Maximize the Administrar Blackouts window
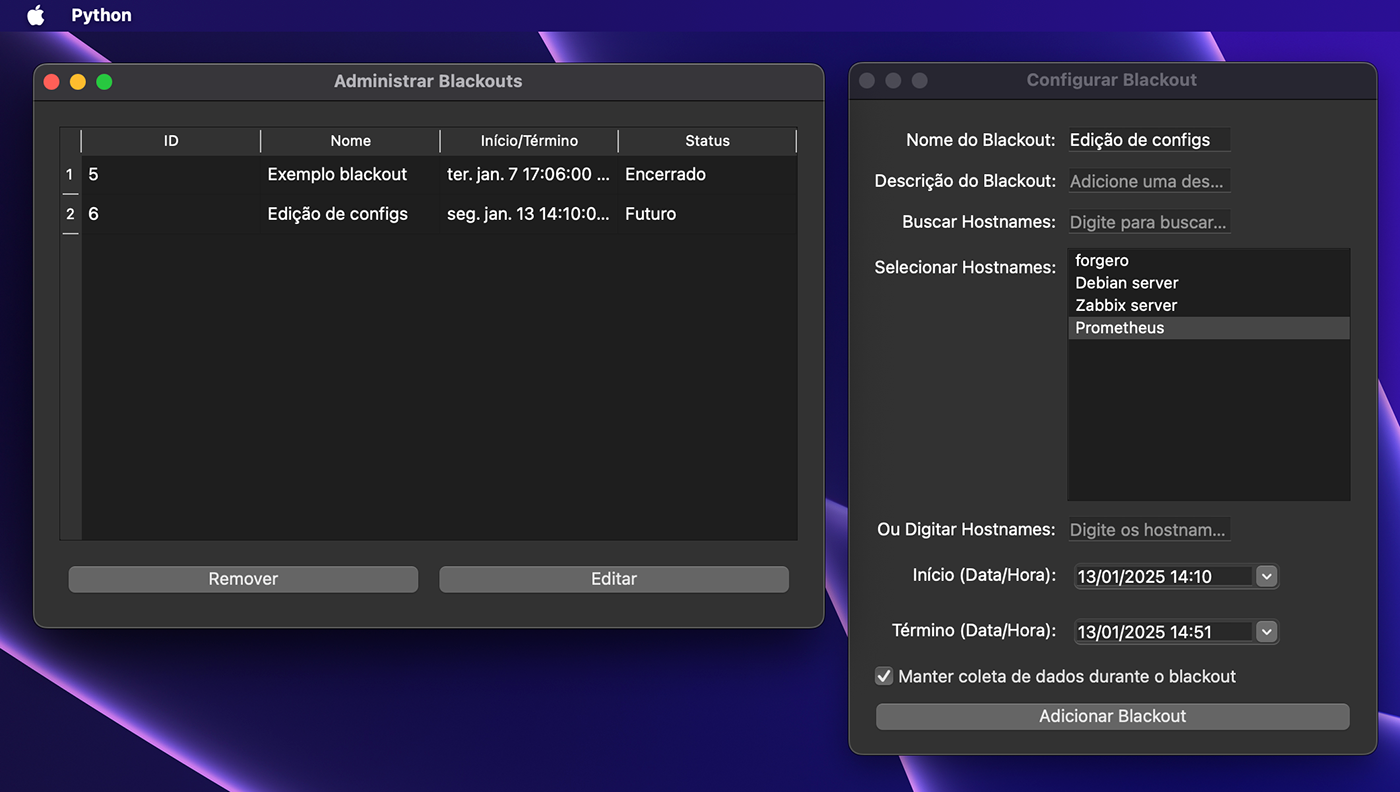 pyautogui.click(x=104, y=82)
